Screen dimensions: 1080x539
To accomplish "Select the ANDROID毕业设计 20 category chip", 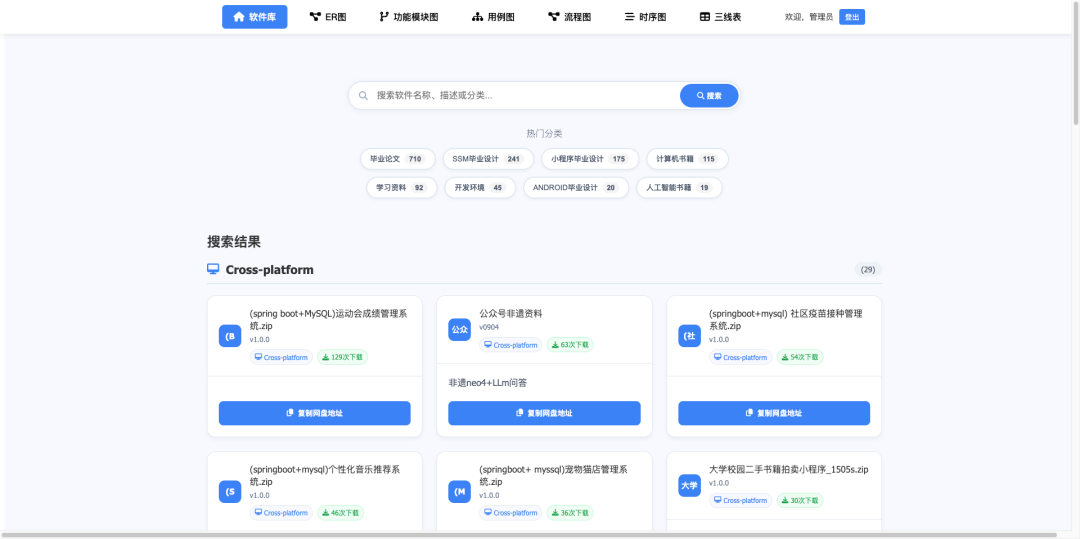I will 576,187.
